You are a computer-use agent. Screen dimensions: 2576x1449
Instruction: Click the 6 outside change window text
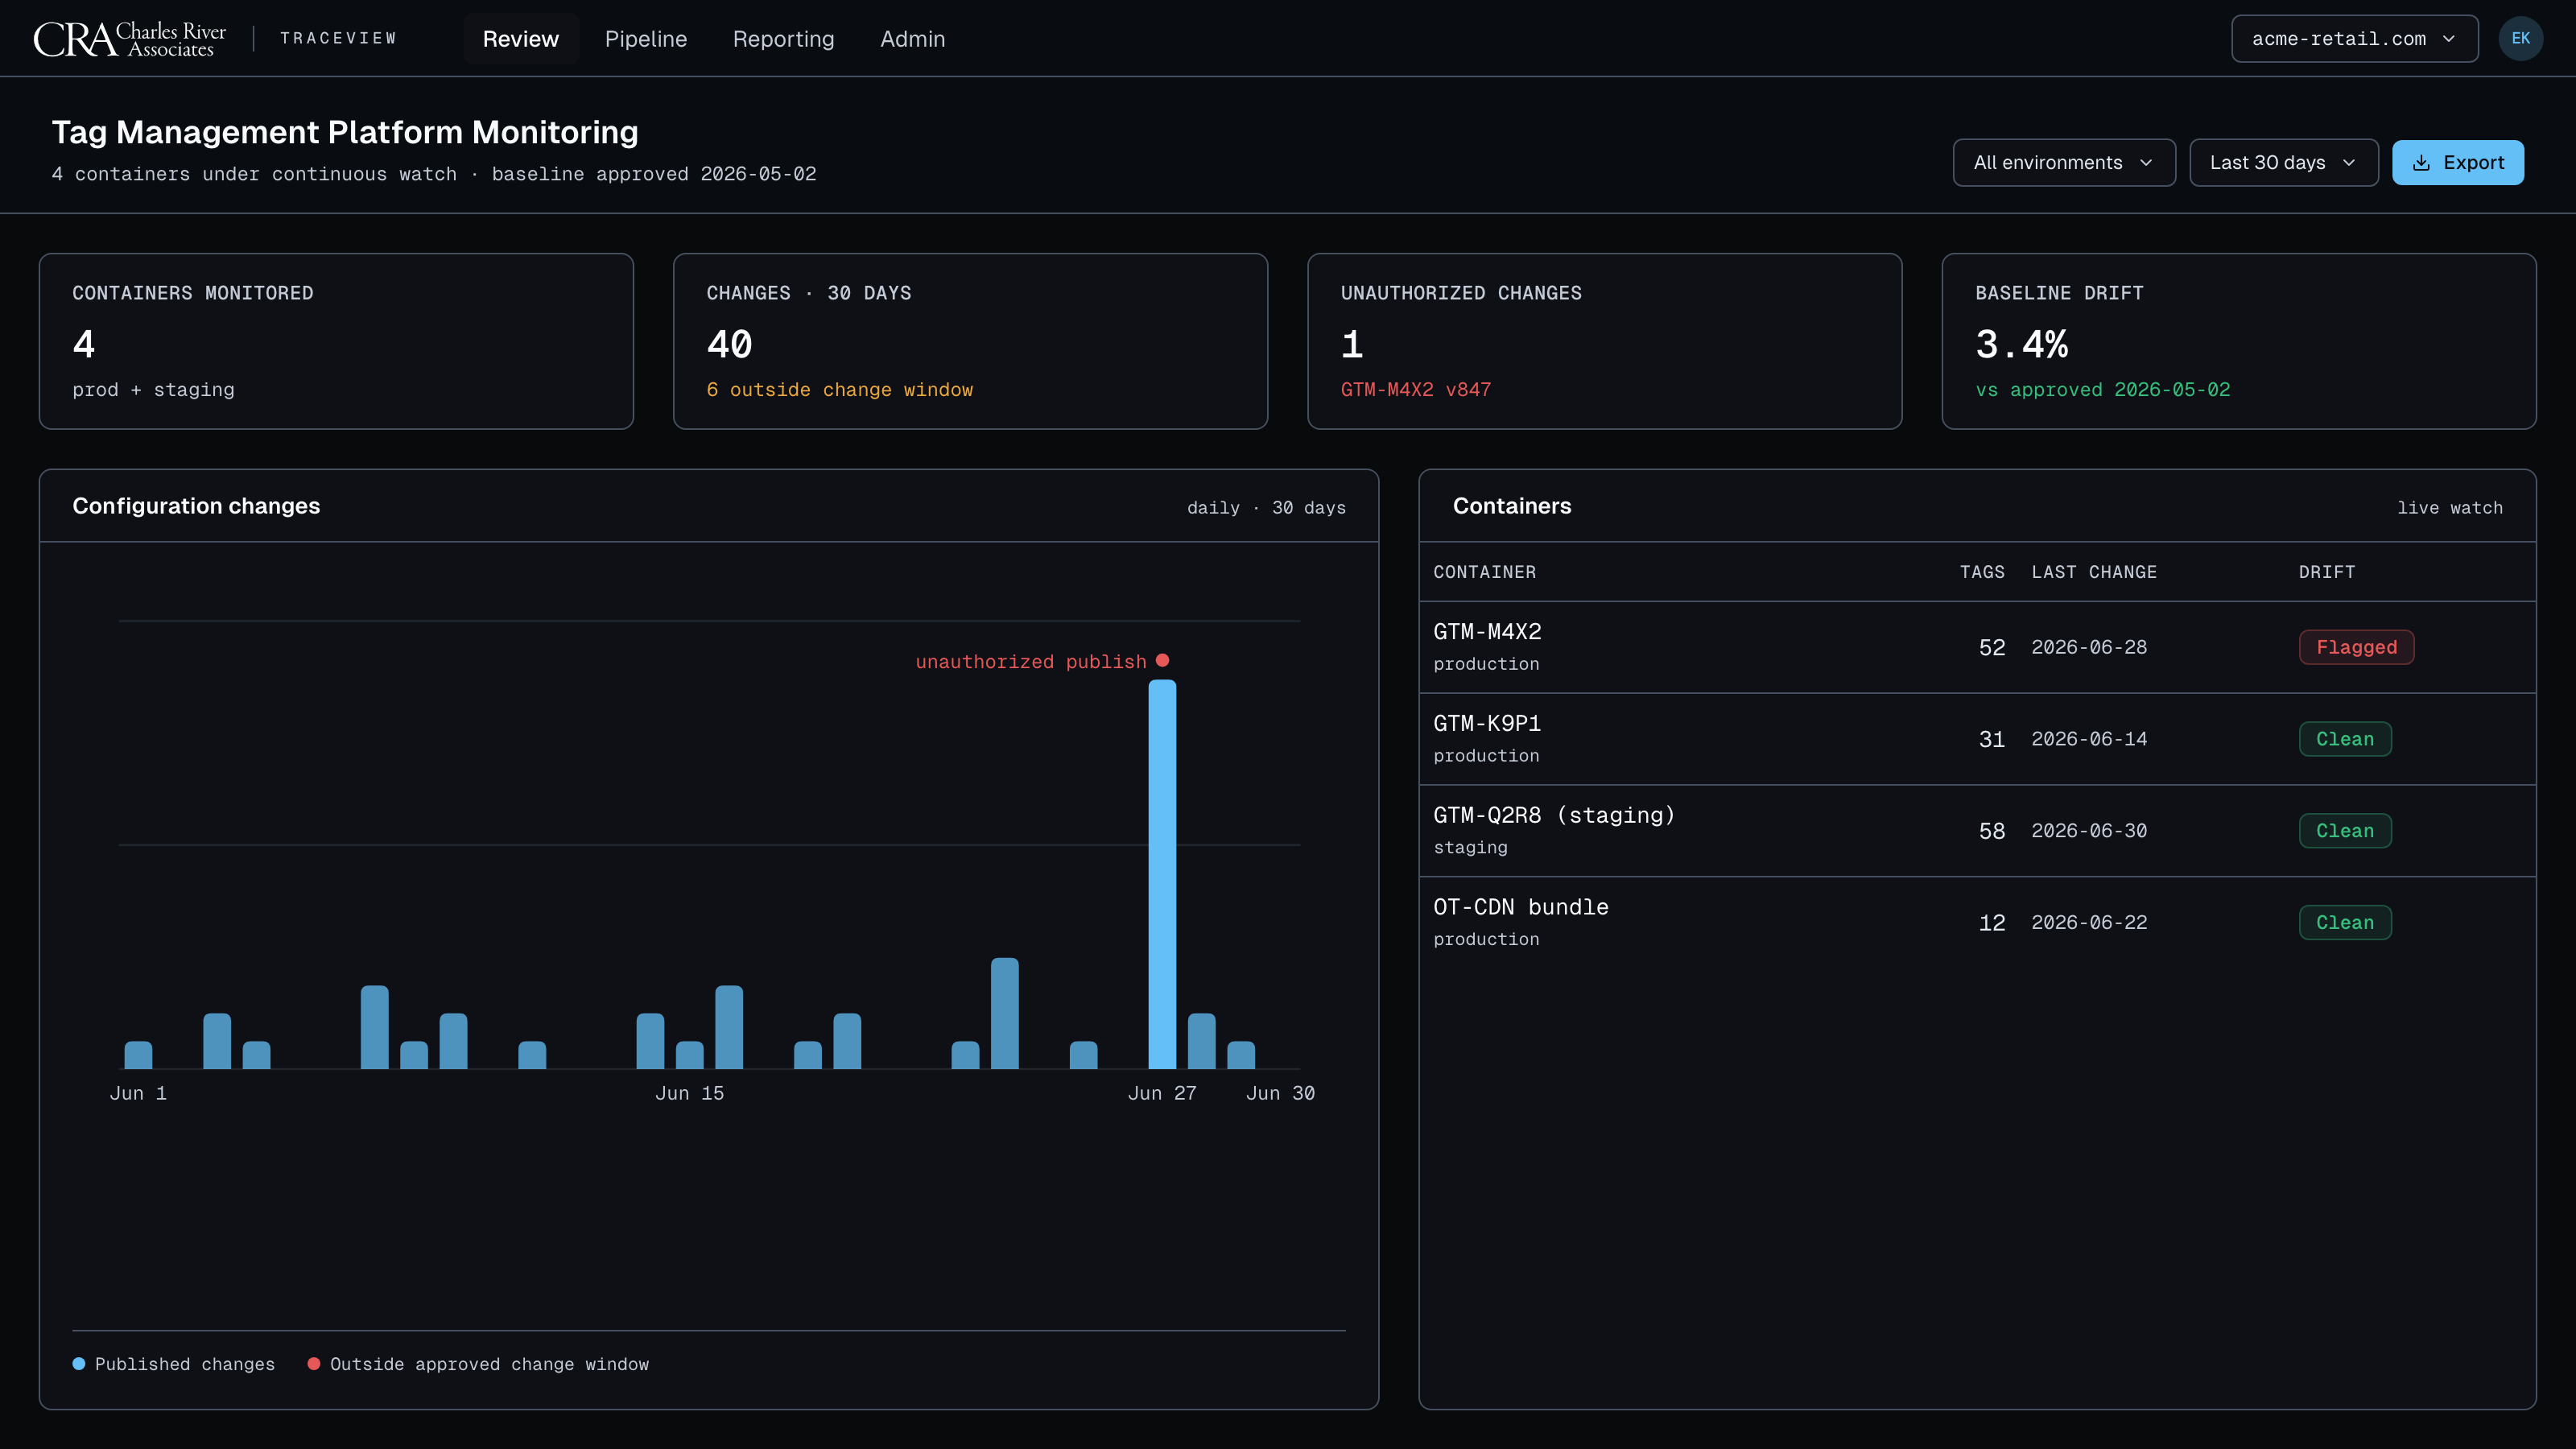pyautogui.click(x=839, y=390)
